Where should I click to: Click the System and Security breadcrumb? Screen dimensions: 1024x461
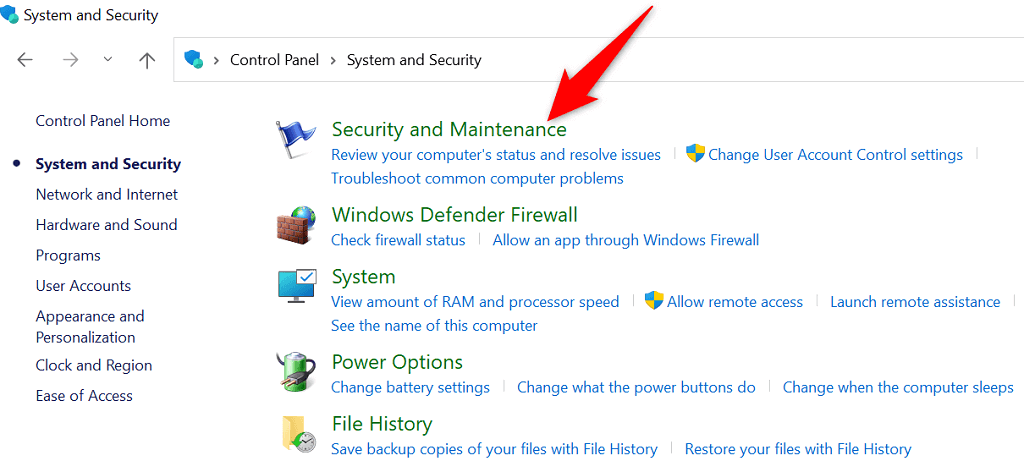[414, 60]
